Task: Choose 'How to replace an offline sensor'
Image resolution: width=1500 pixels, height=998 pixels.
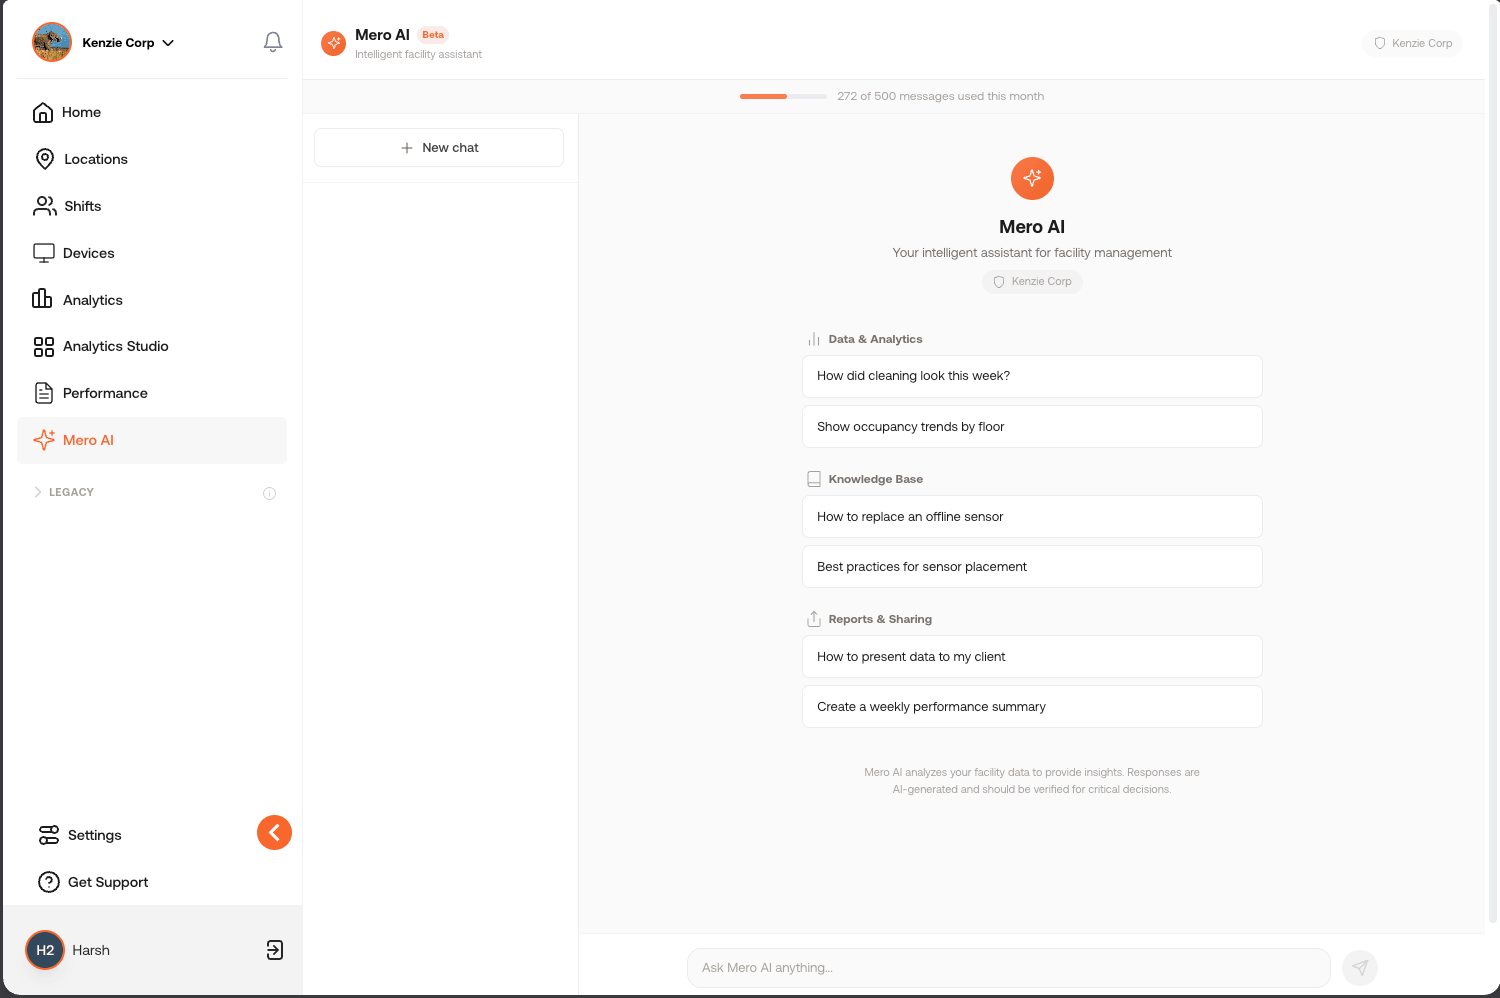Action: [1032, 516]
